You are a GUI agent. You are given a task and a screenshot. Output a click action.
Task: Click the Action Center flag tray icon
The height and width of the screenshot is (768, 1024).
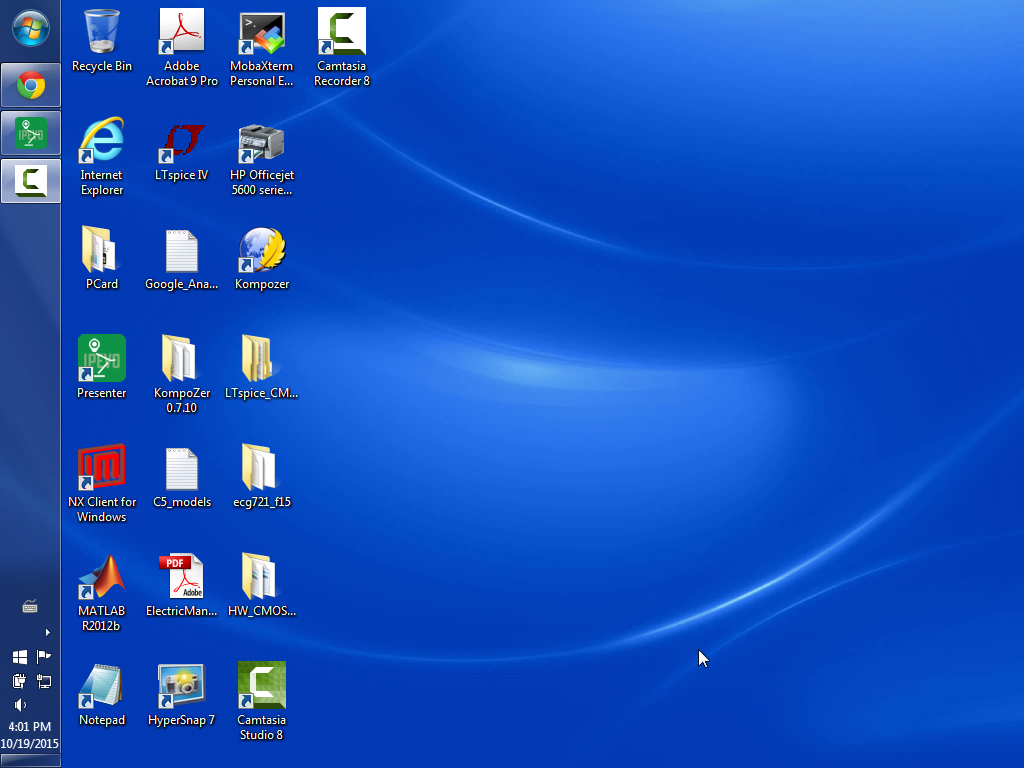pyautogui.click(x=43, y=657)
